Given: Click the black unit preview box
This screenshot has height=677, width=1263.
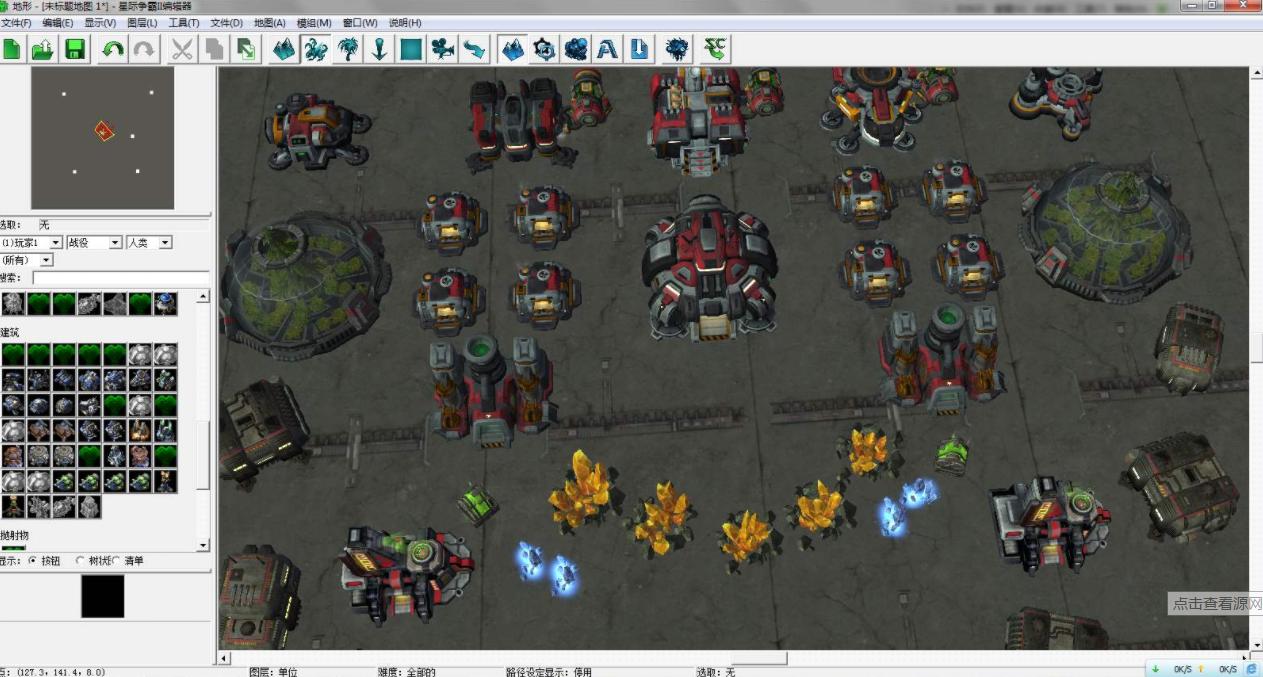Looking at the screenshot, I should pos(102,596).
